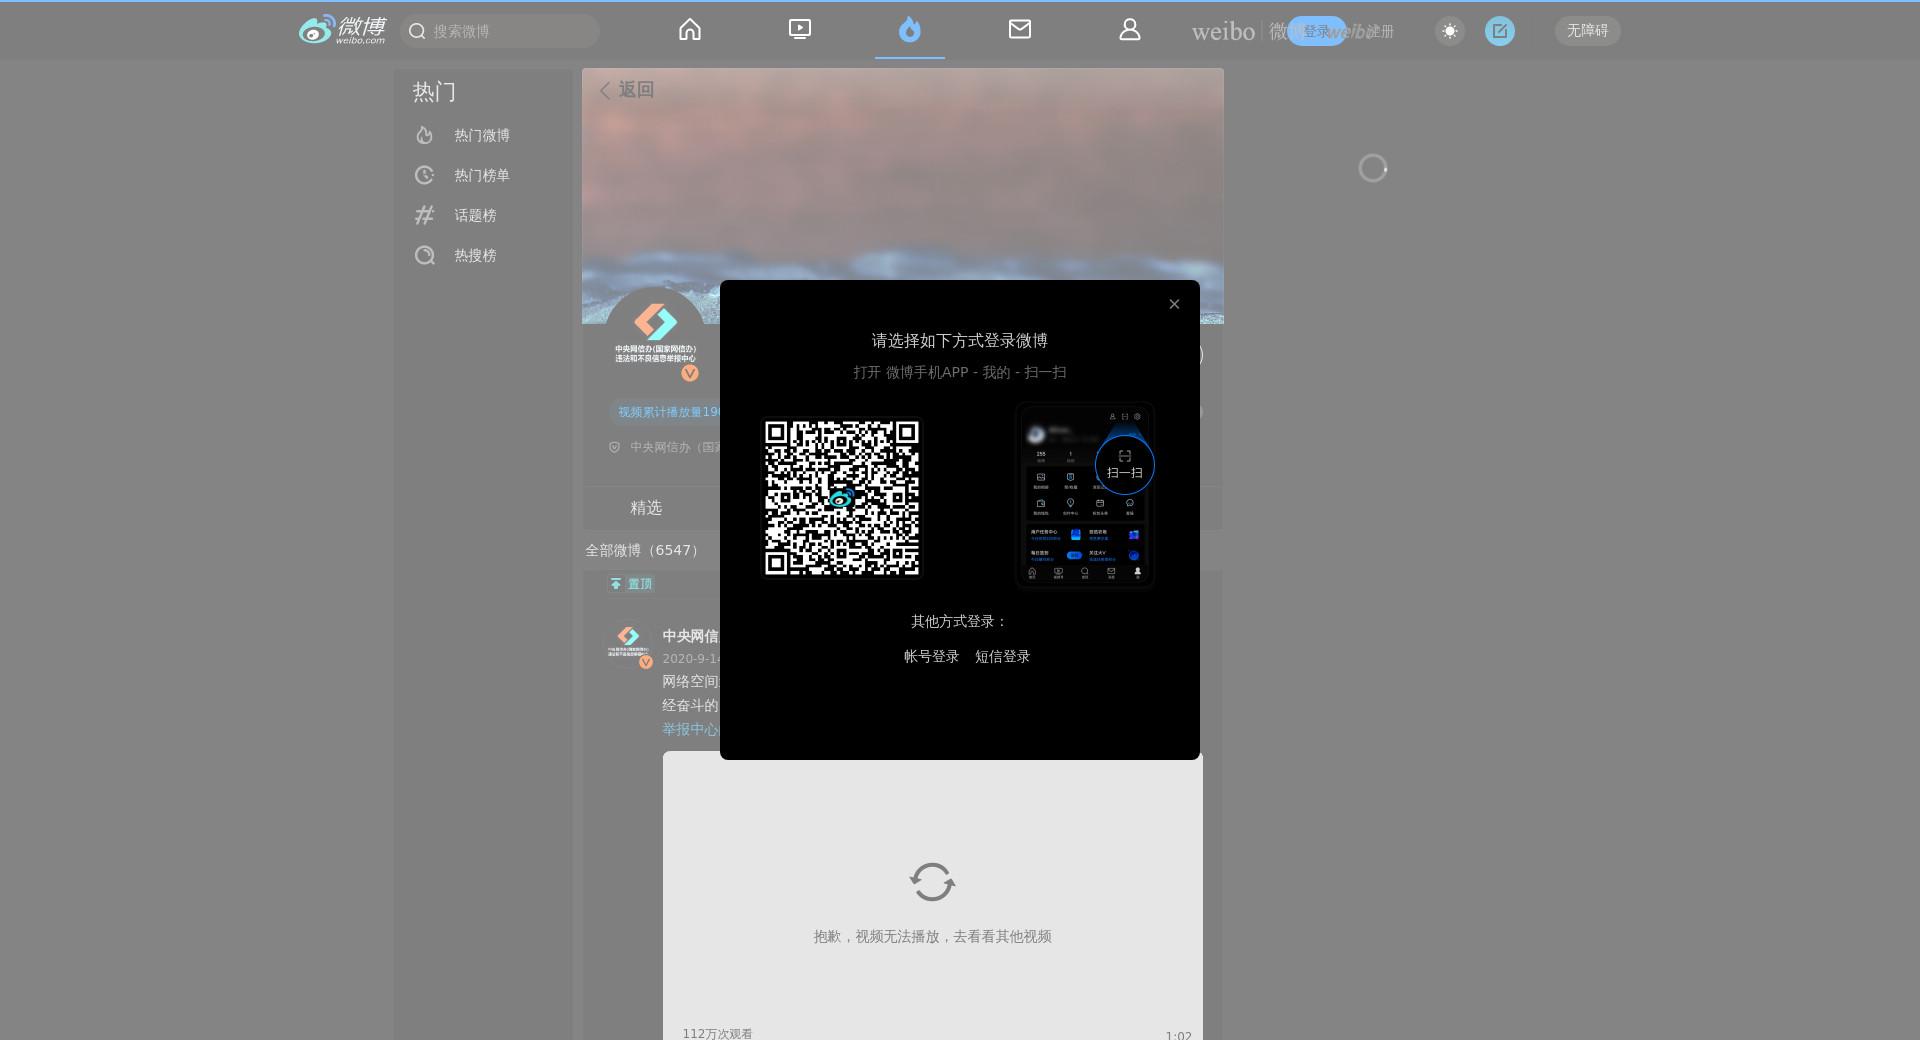Click the blue 登录 button in header
The height and width of the screenshot is (1040, 1920).
click(x=1316, y=31)
